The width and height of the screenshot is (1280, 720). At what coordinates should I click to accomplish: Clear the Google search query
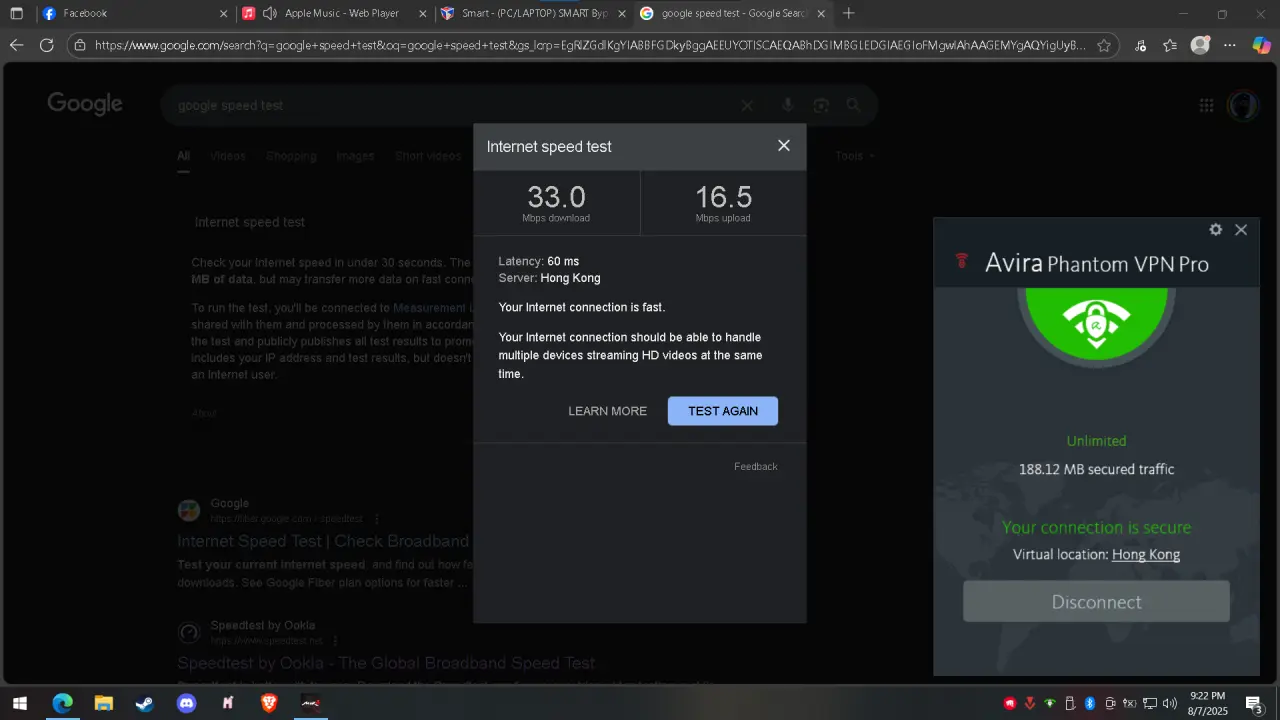747,105
